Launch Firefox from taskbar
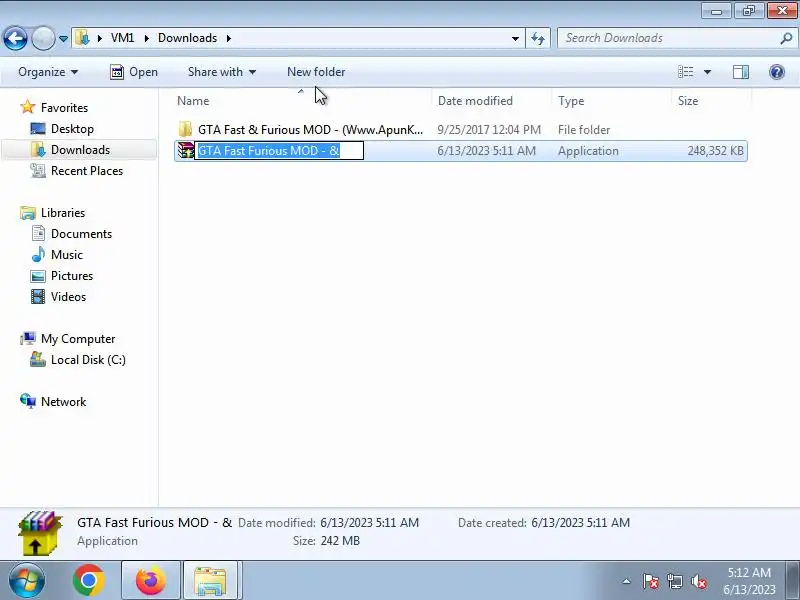The width and height of the screenshot is (800, 600). [151, 581]
